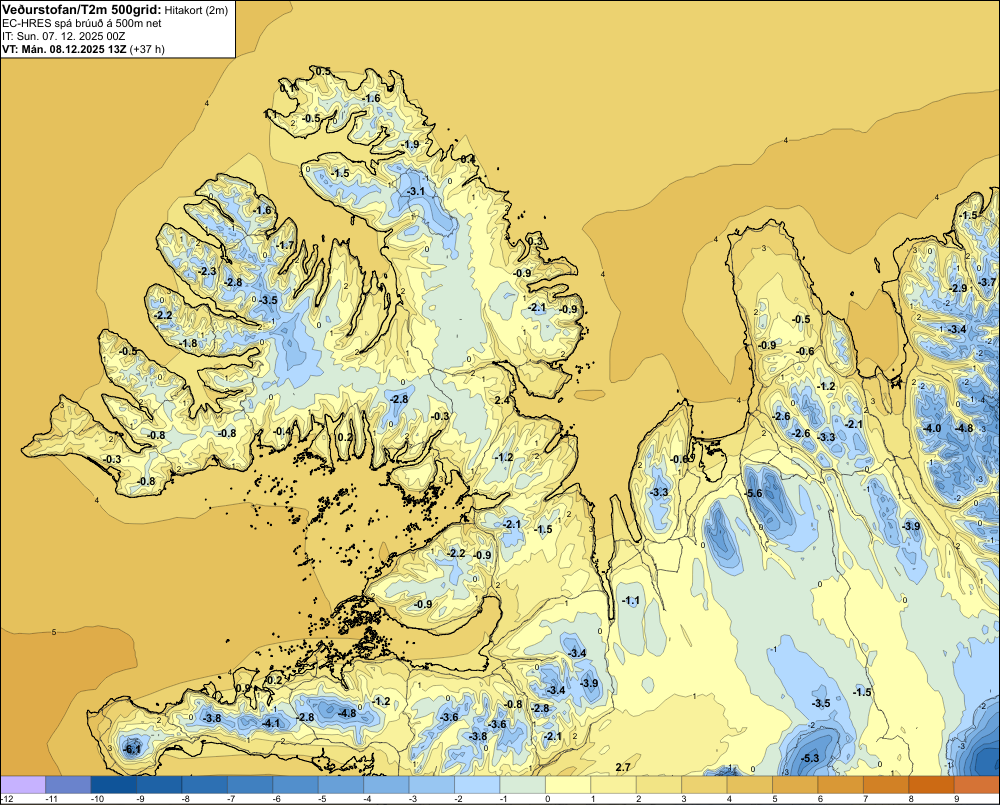Click the legend swatch between 3 and 4

pos(705,784)
